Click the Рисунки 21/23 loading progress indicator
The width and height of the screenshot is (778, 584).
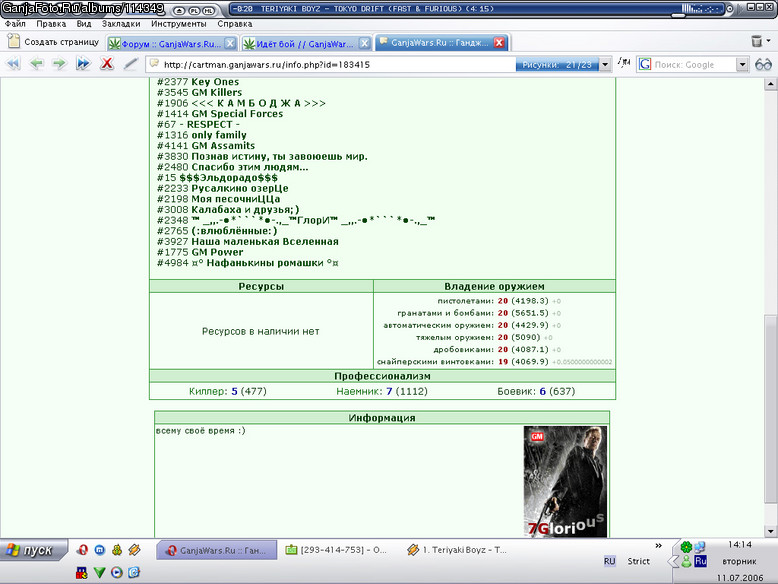(x=557, y=65)
